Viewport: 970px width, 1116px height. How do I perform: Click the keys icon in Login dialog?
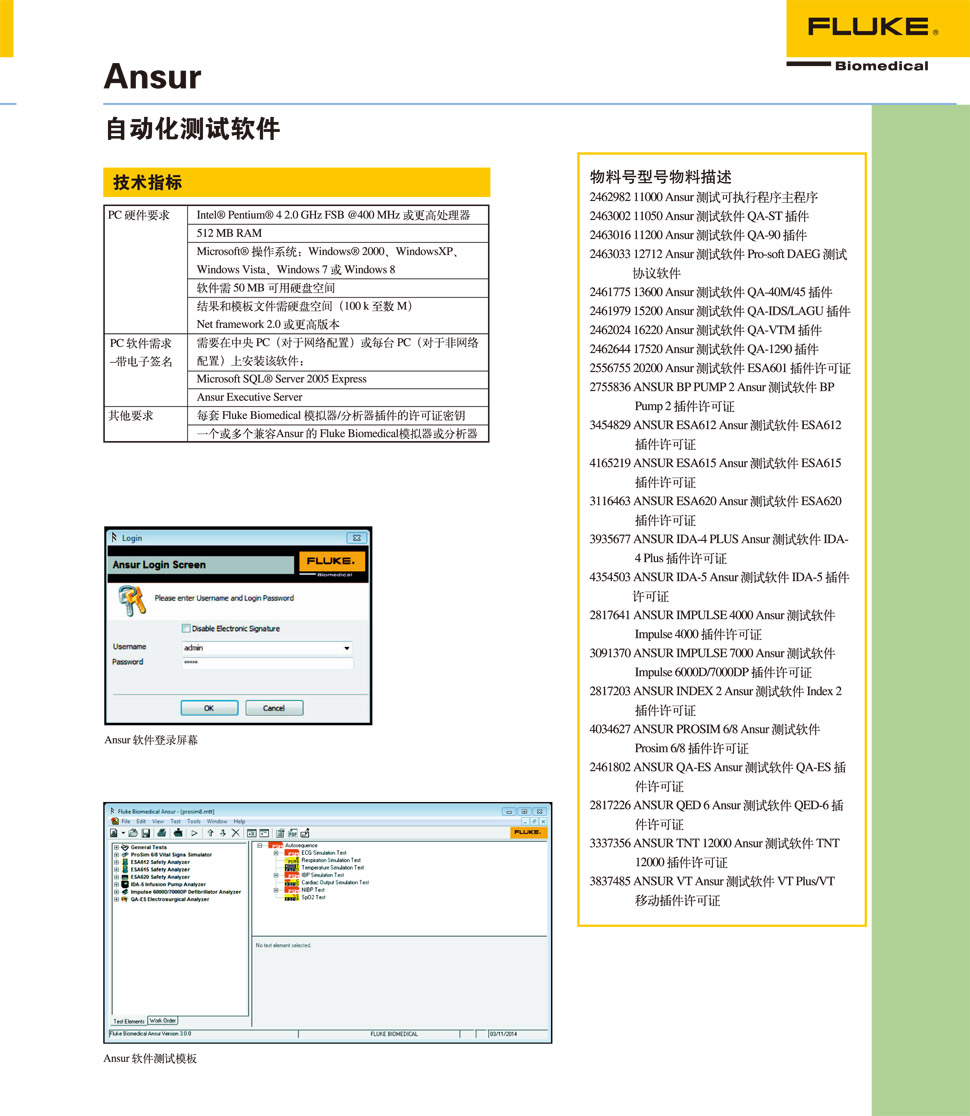coord(132,600)
